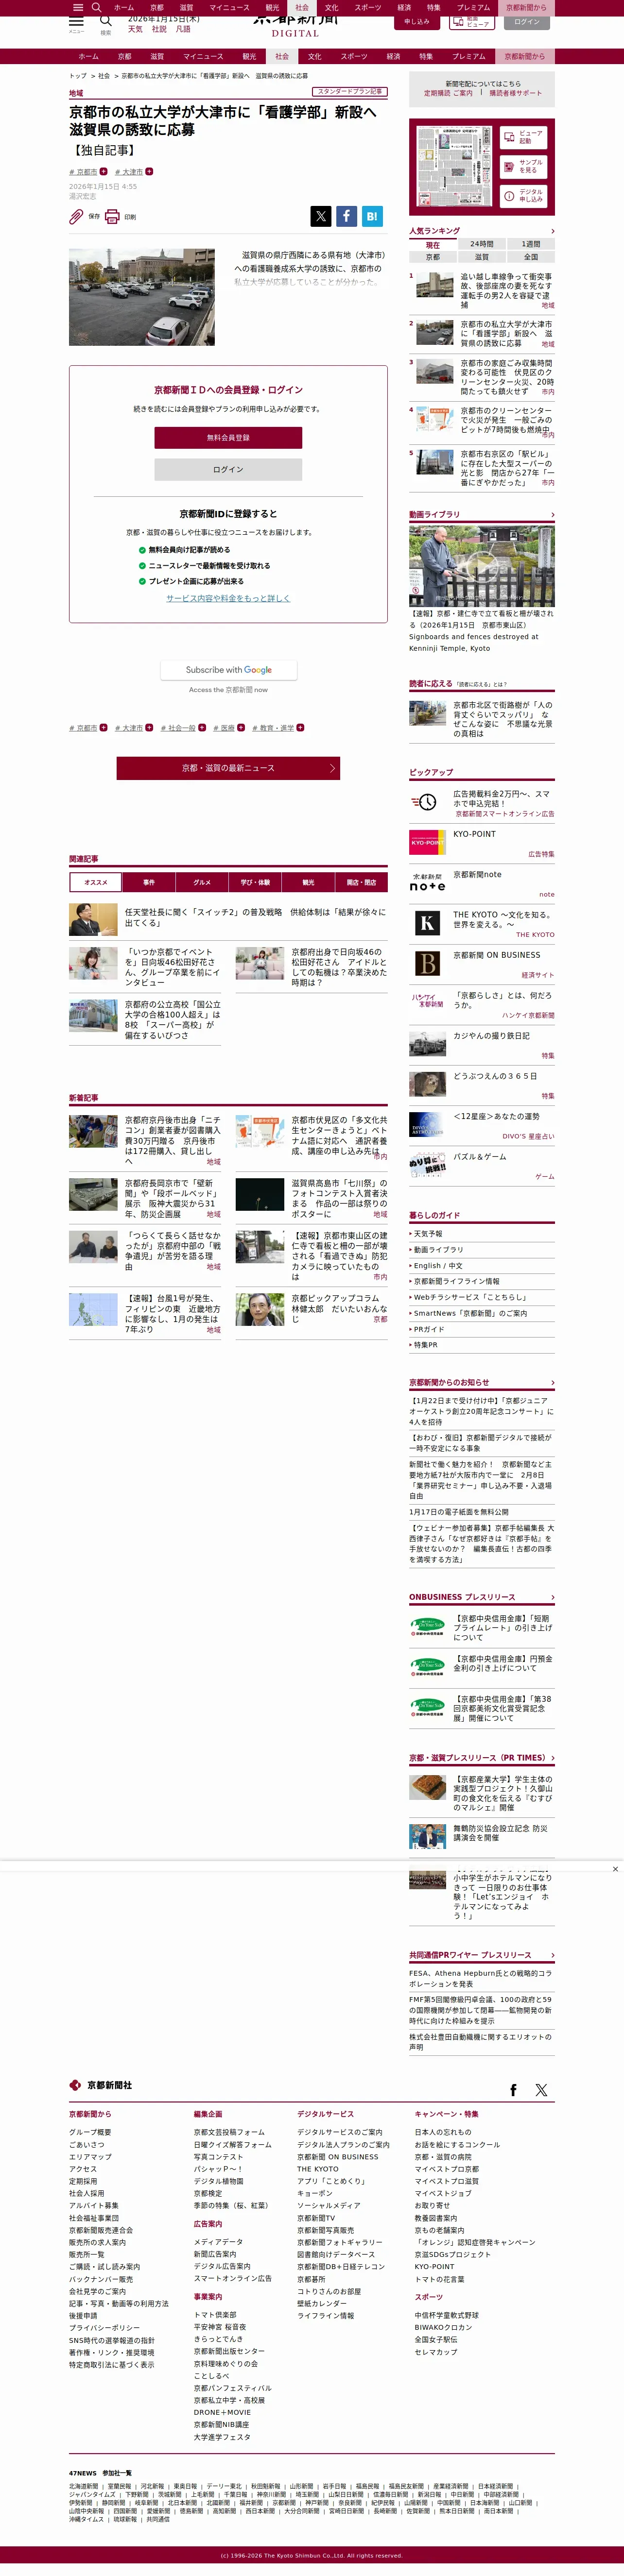Select ranking tab 24時間

[x=482, y=244]
